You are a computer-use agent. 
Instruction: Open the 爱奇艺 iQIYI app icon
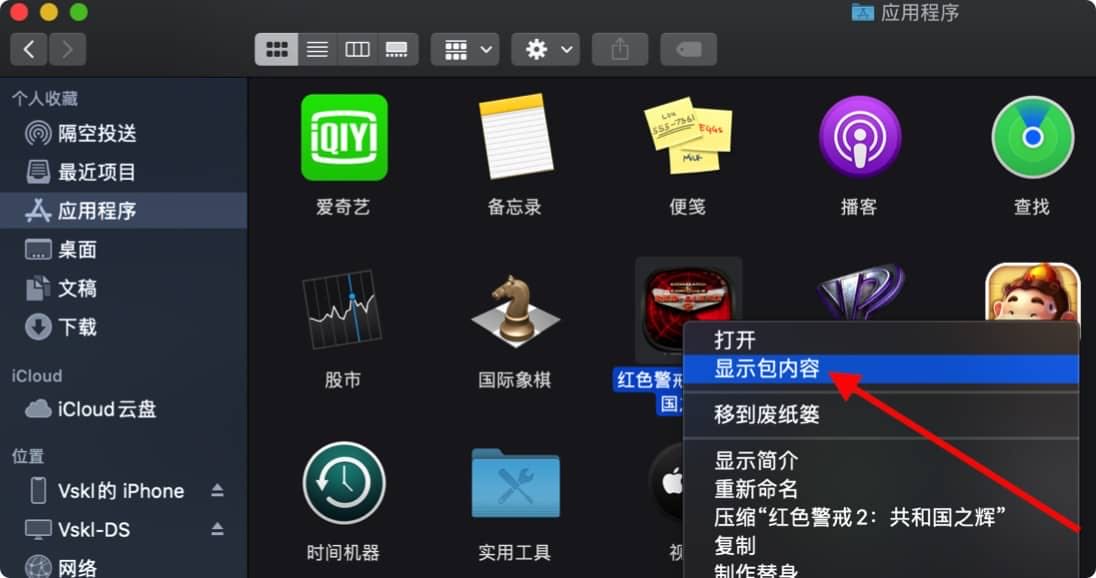344,138
